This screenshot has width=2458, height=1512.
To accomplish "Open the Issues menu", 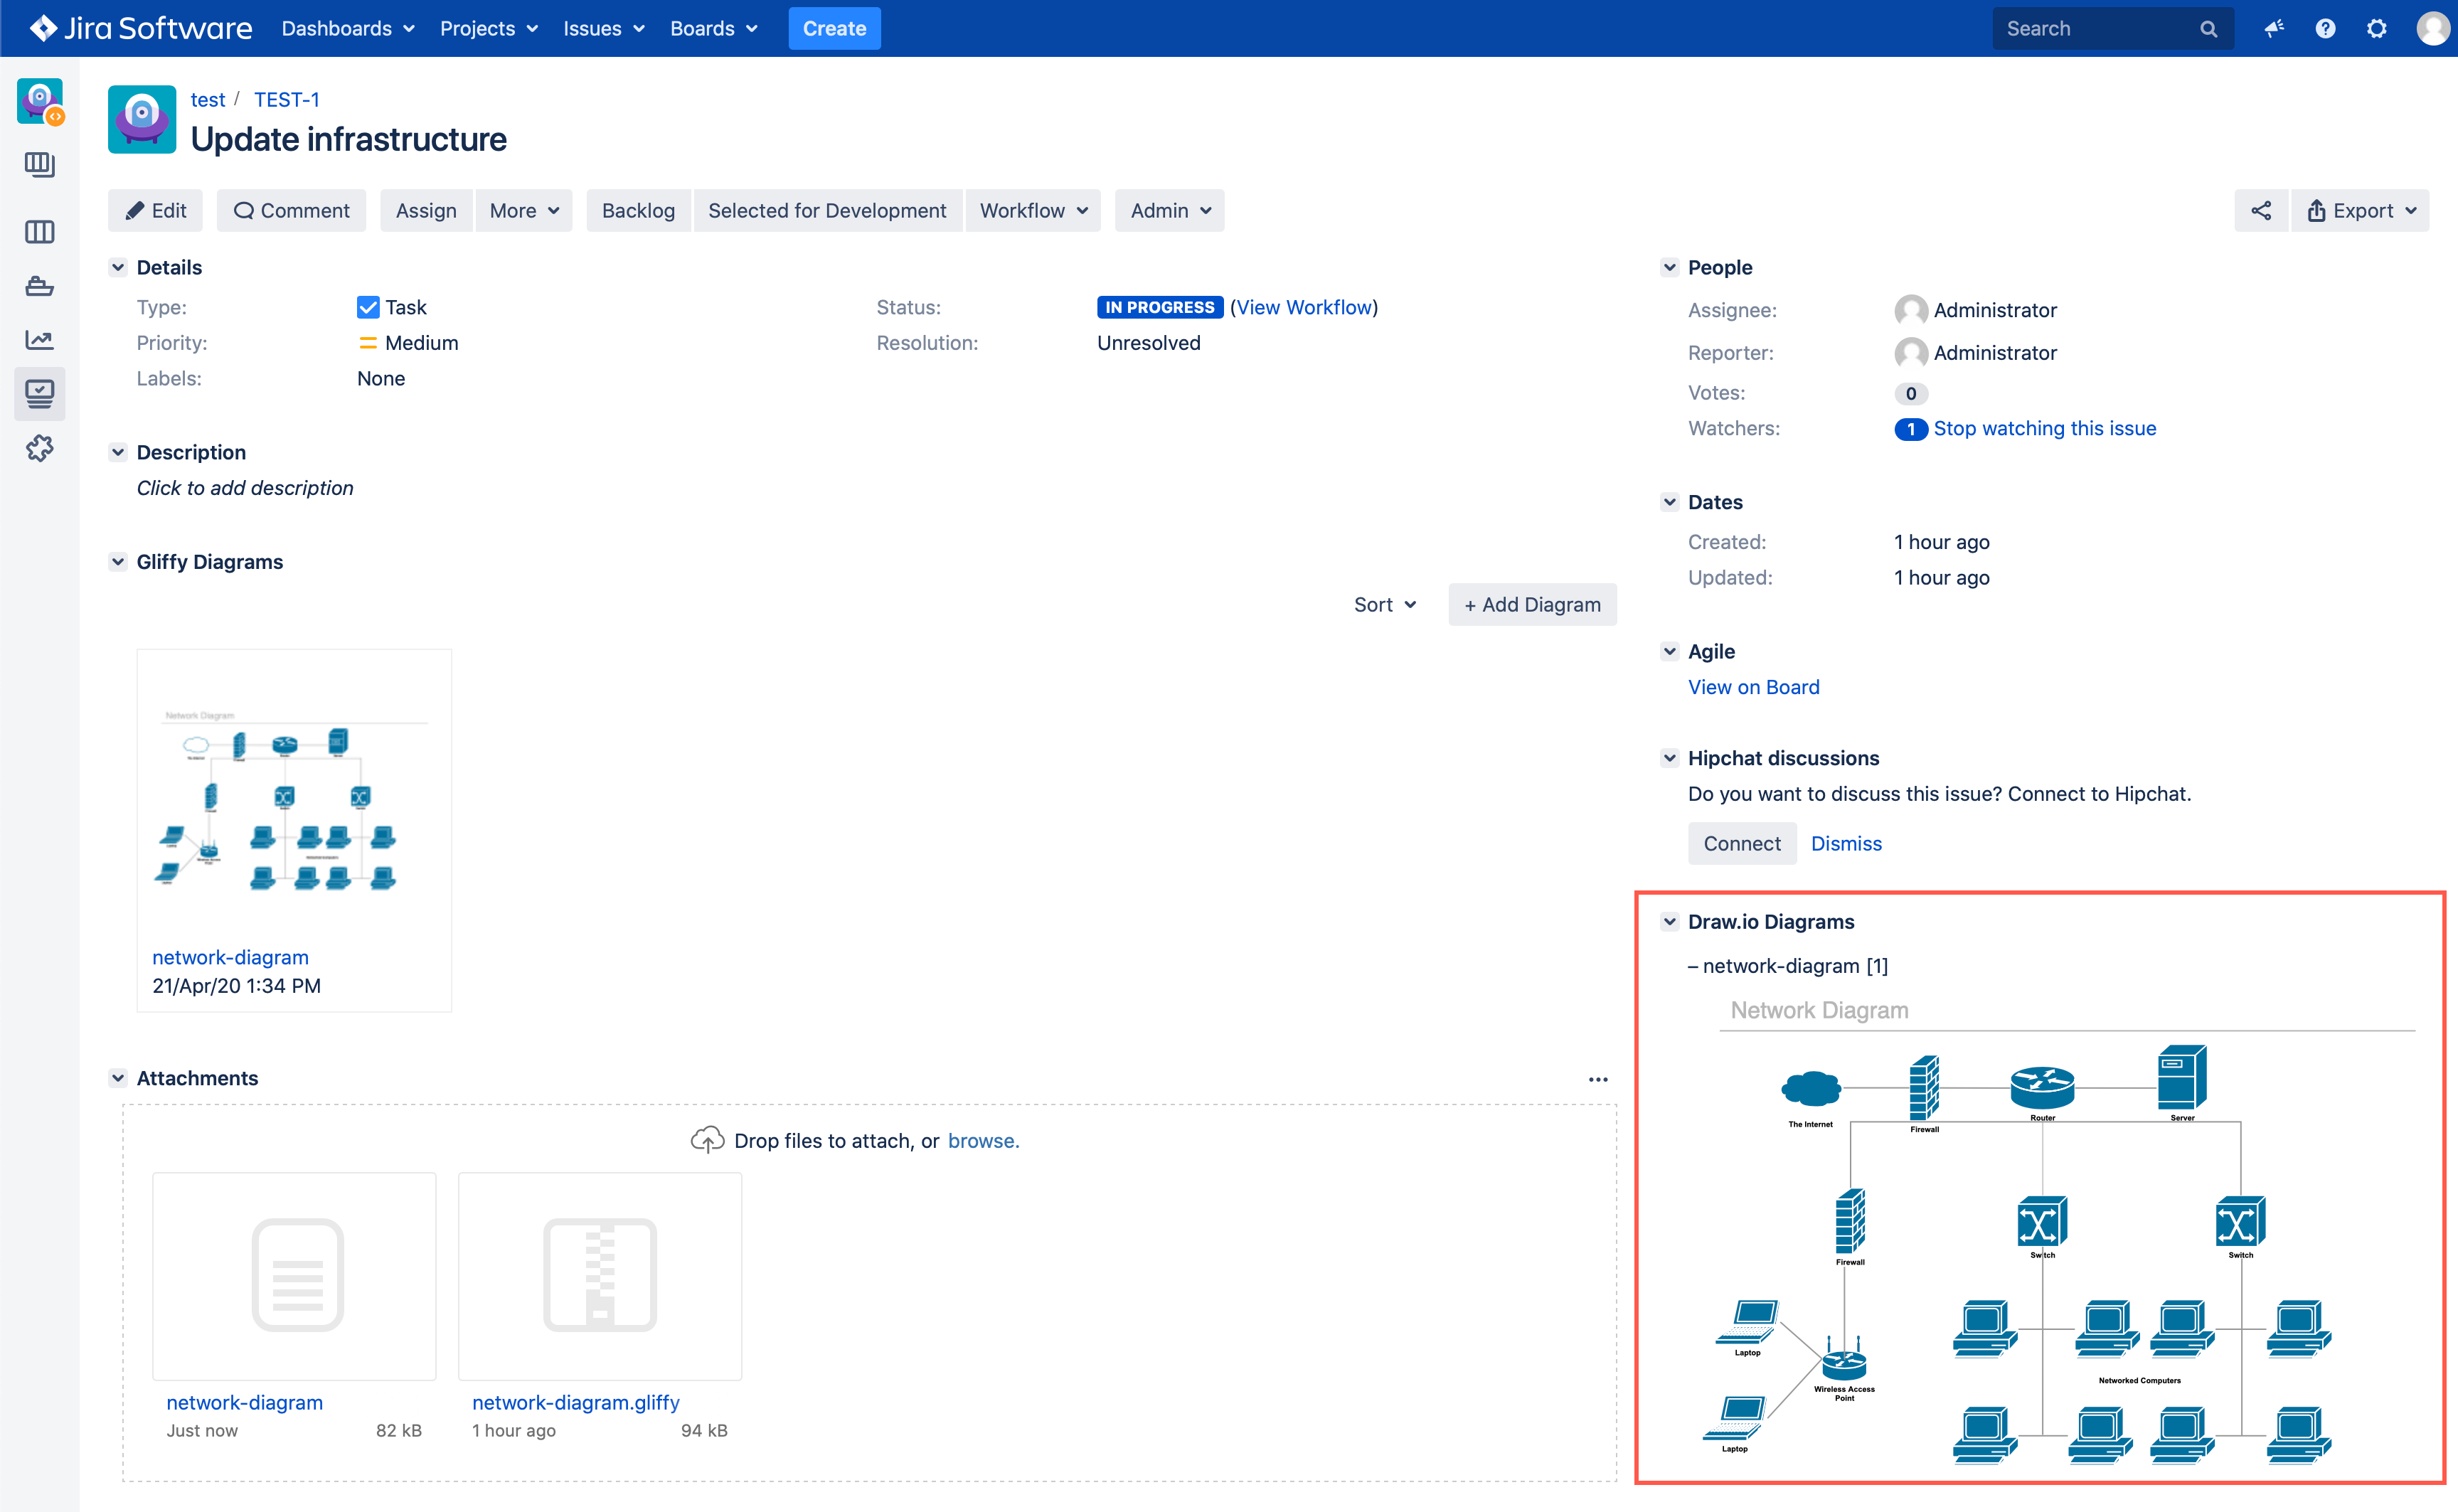I will tap(603, 28).
